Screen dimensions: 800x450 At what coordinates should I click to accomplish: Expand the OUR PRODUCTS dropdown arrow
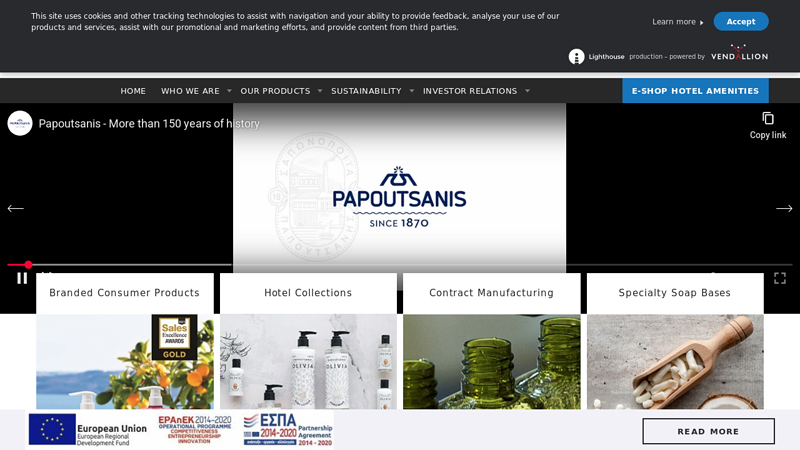tap(320, 91)
